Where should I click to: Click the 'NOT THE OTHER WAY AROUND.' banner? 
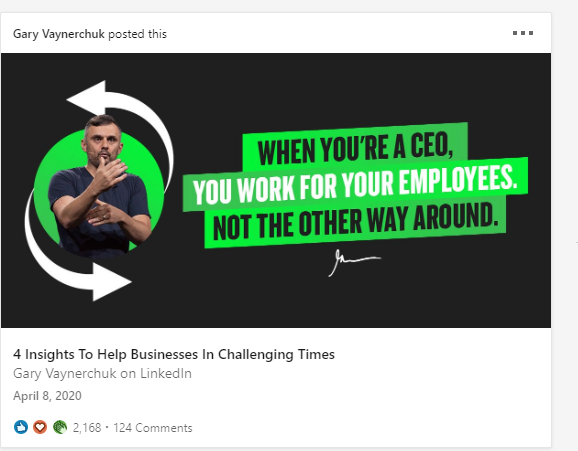tap(355, 221)
